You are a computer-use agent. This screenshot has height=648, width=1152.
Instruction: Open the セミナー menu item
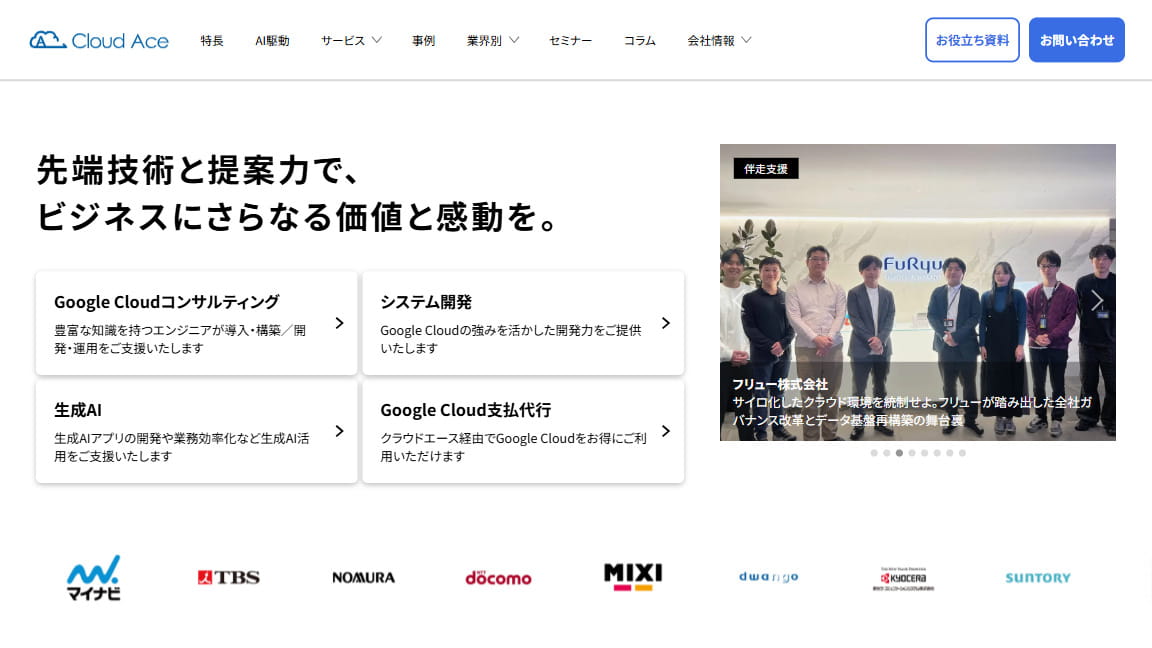coord(570,40)
